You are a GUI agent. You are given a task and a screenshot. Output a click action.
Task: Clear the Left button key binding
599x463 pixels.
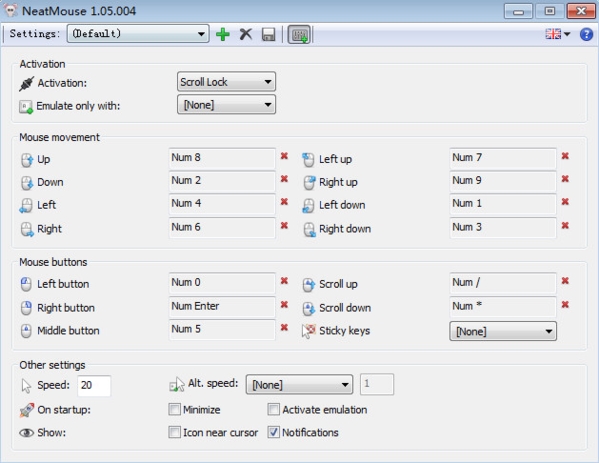tap(284, 281)
